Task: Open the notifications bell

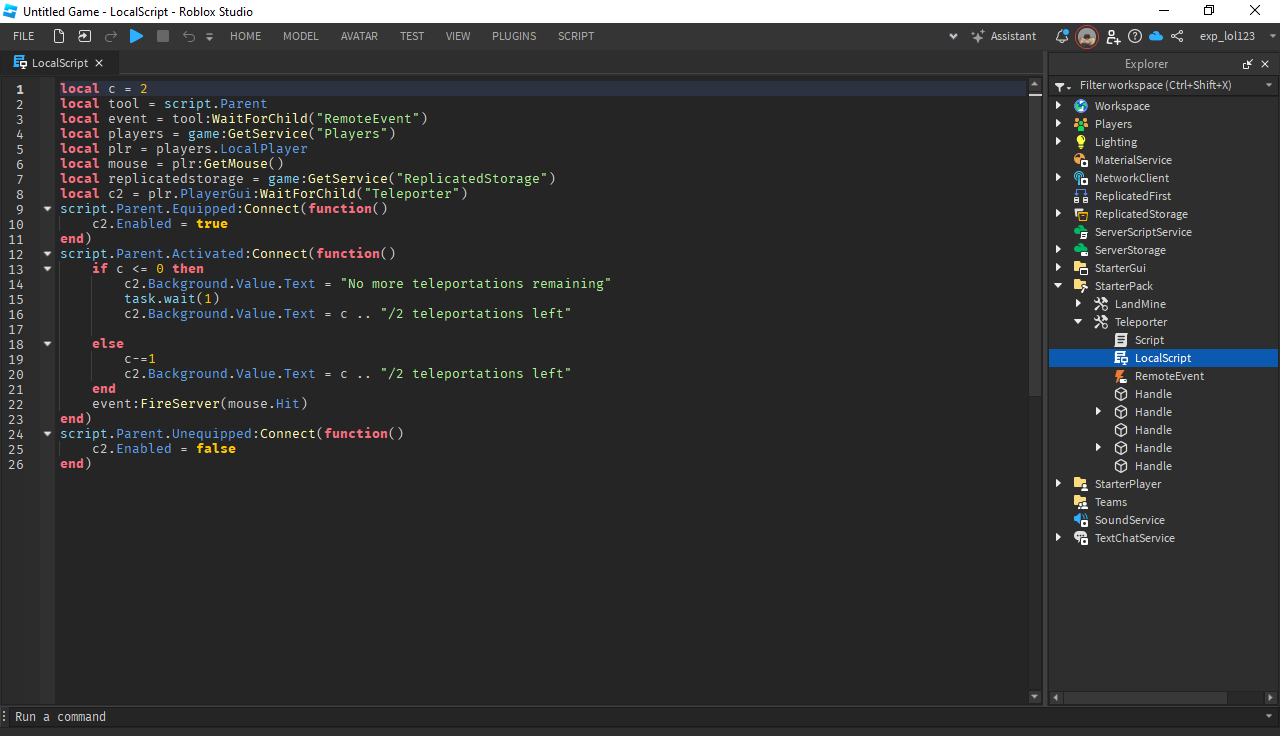Action: [1062, 36]
